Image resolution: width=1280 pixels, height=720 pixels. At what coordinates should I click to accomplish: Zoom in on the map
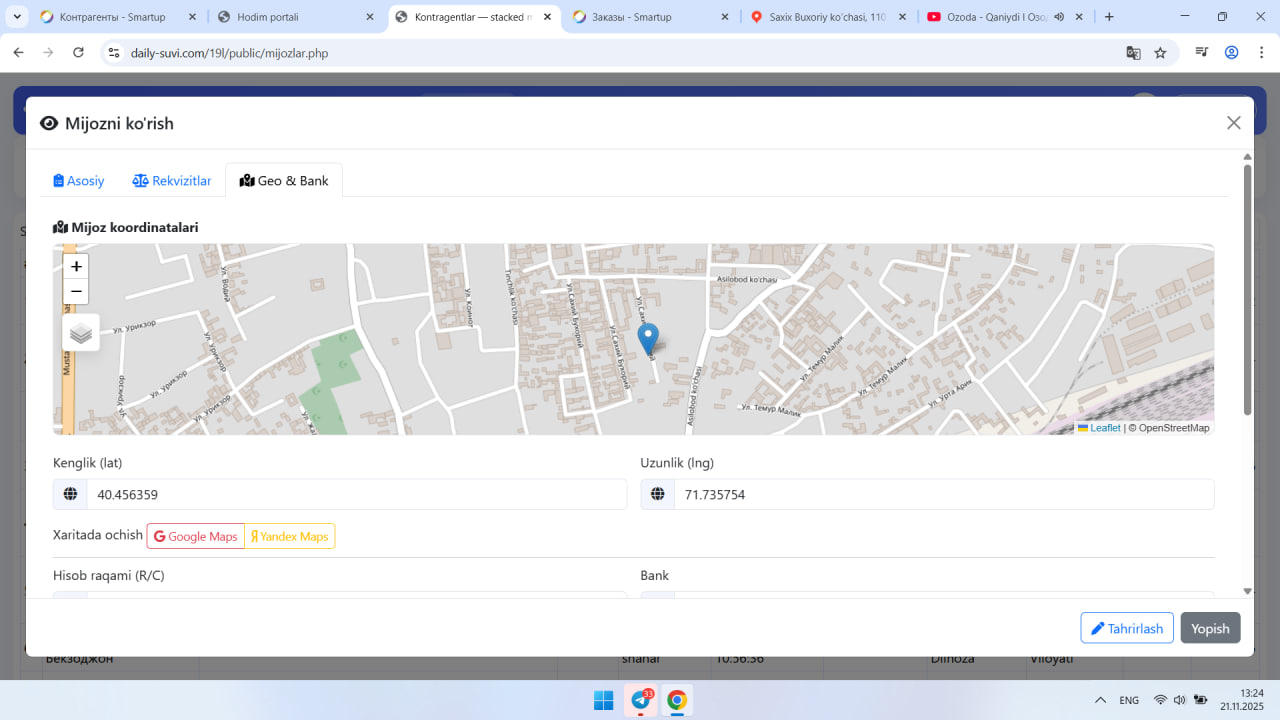[76, 267]
